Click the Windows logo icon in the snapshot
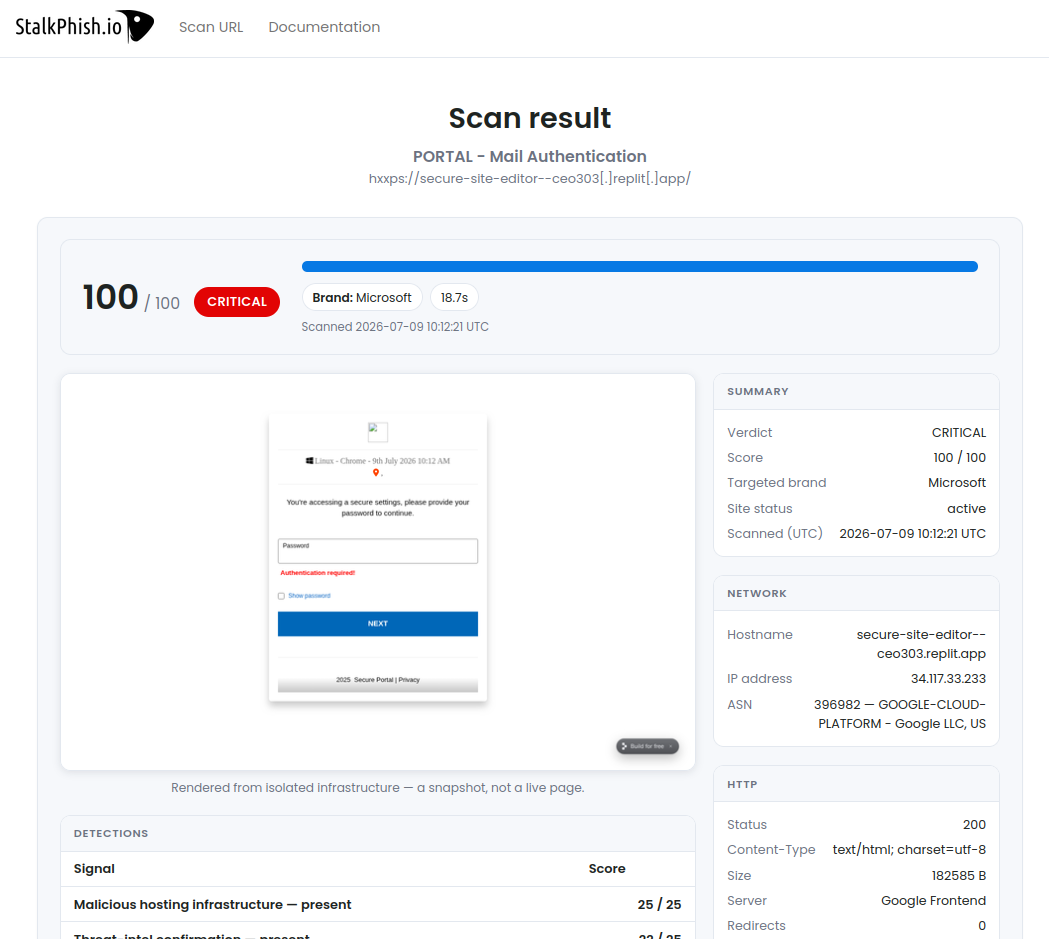 [x=310, y=461]
